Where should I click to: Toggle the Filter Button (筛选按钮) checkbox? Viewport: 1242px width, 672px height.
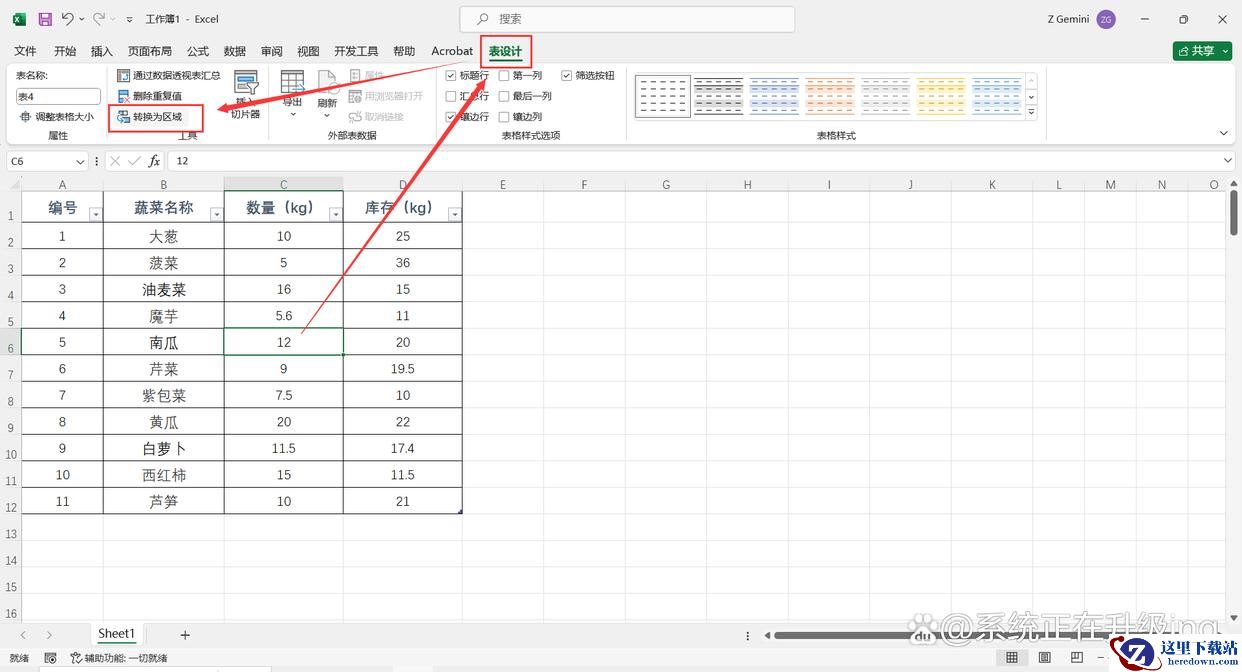point(567,75)
